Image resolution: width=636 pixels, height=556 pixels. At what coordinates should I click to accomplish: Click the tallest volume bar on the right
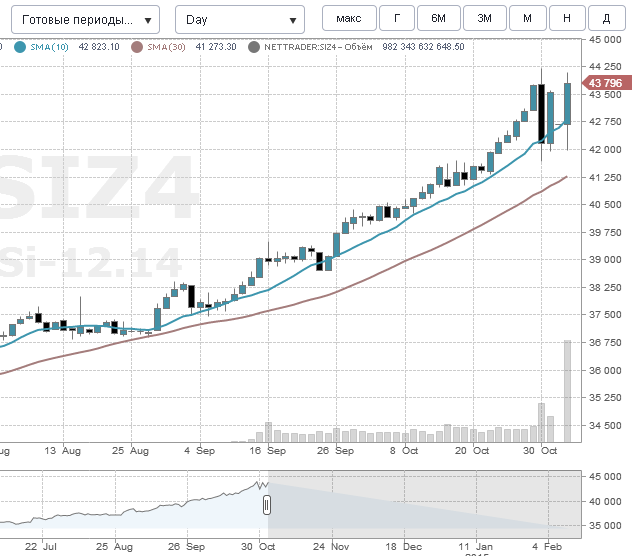click(x=567, y=391)
